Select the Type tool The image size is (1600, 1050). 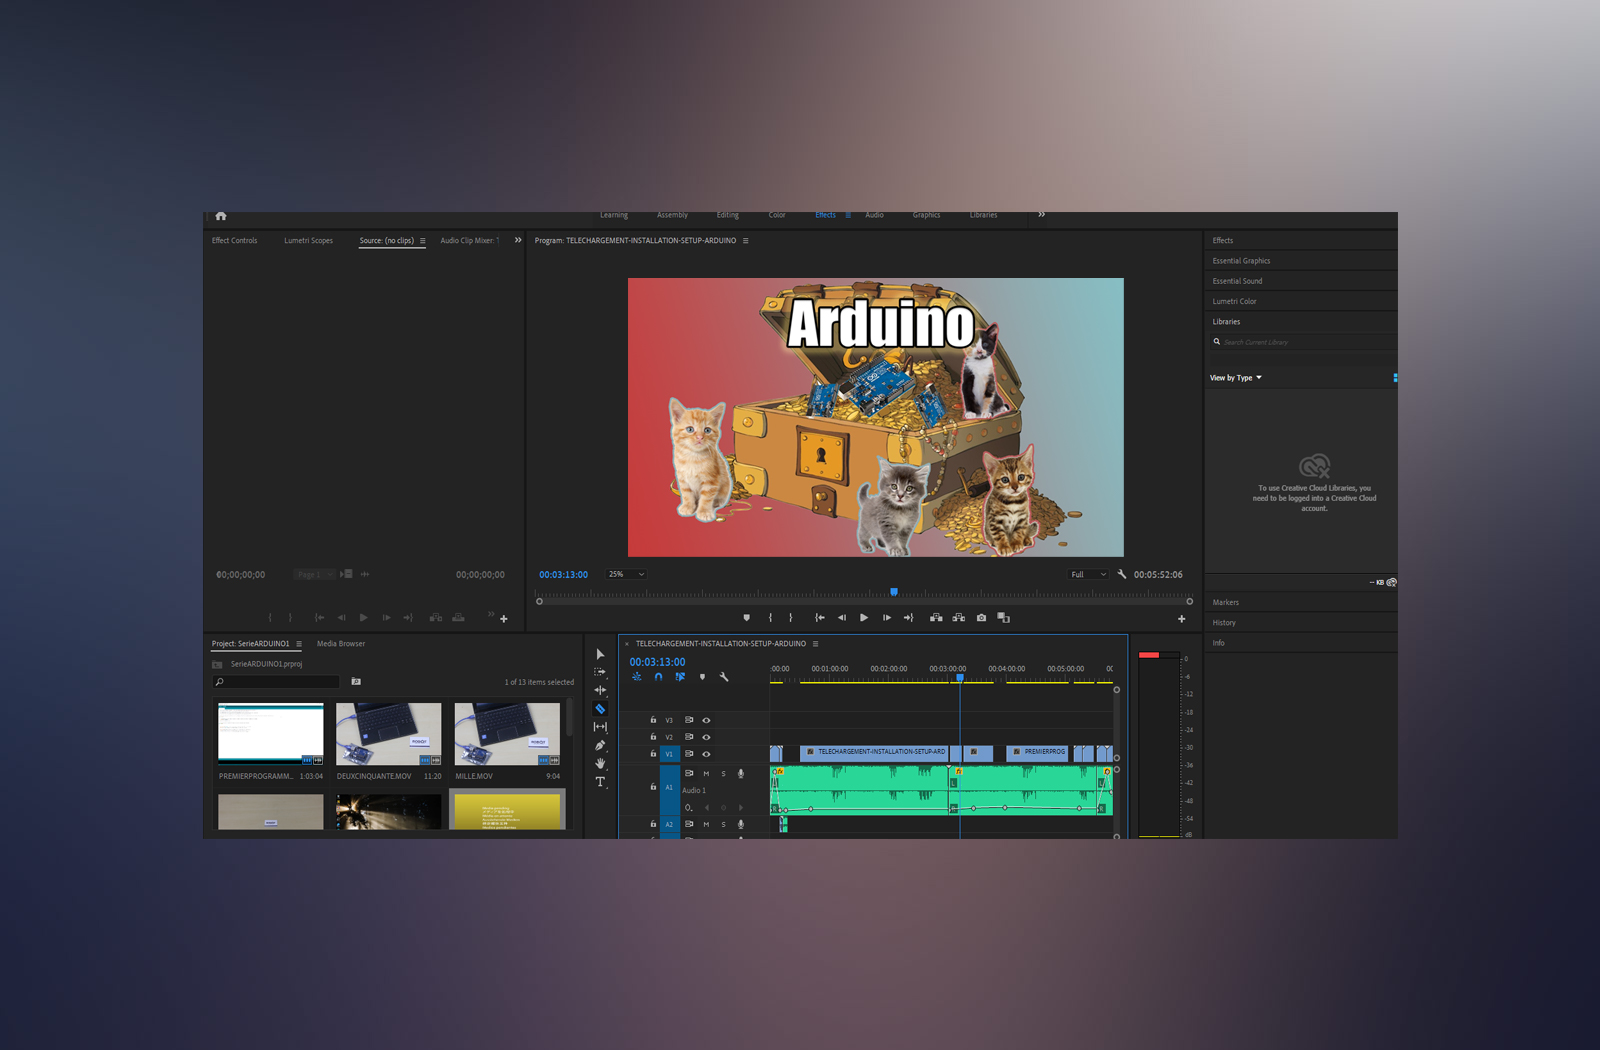[x=600, y=782]
